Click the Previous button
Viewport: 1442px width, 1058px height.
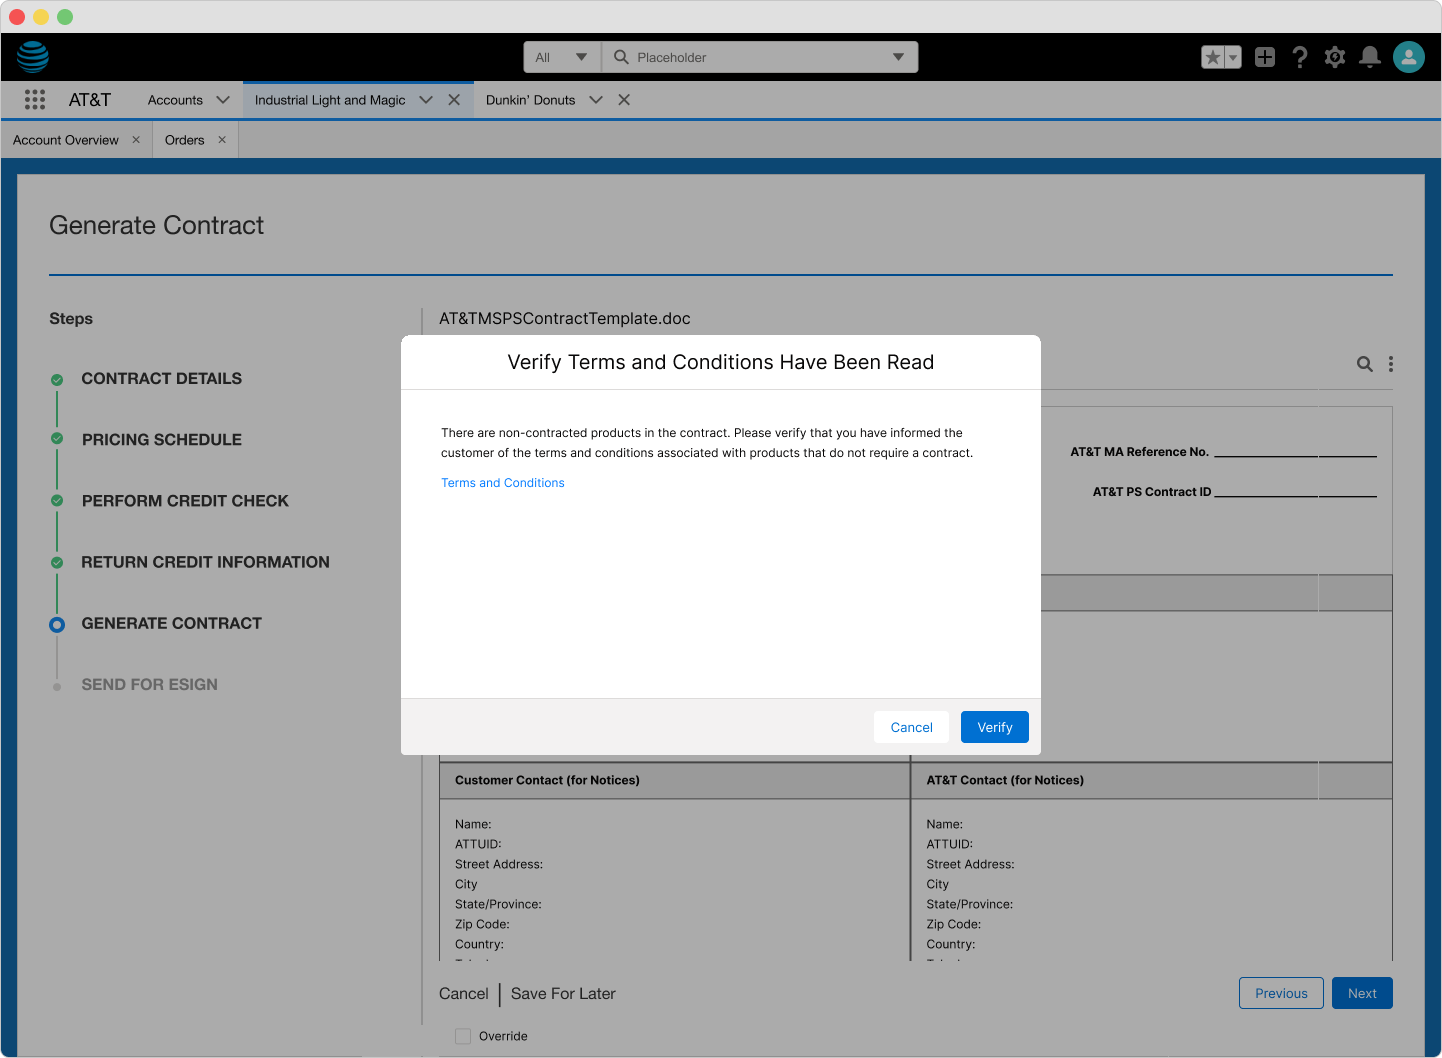pos(1281,993)
